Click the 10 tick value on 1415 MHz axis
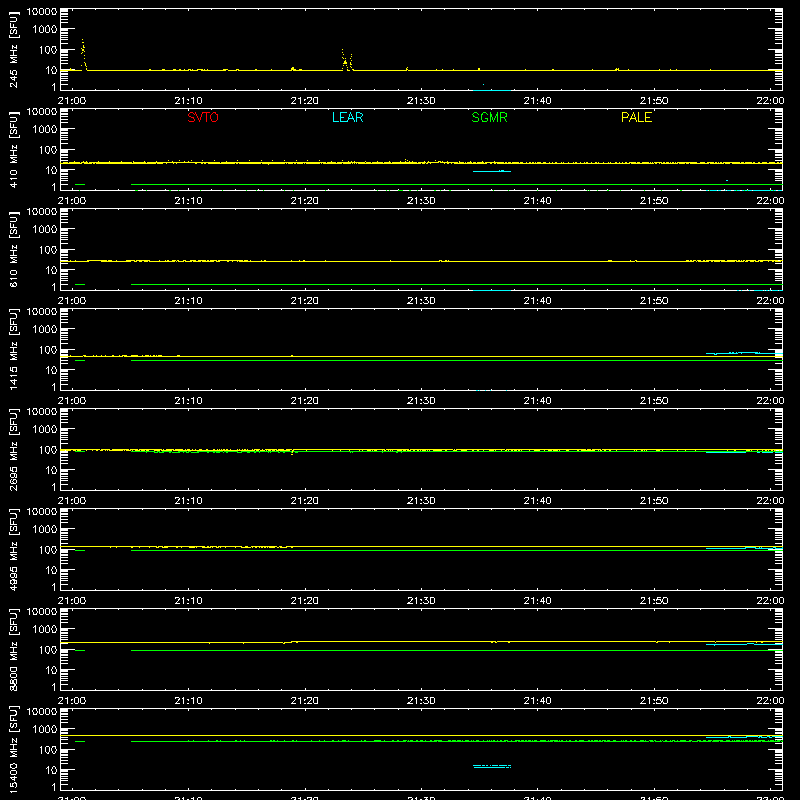Image resolution: width=800 pixels, height=800 pixels. (51, 370)
